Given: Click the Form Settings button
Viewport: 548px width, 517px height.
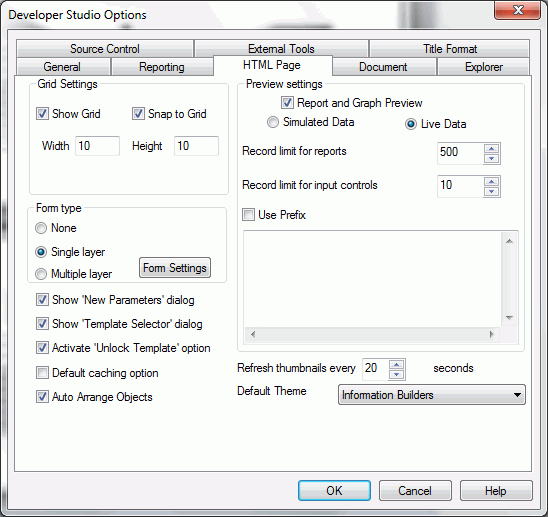Looking at the screenshot, I should pyautogui.click(x=175, y=268).
